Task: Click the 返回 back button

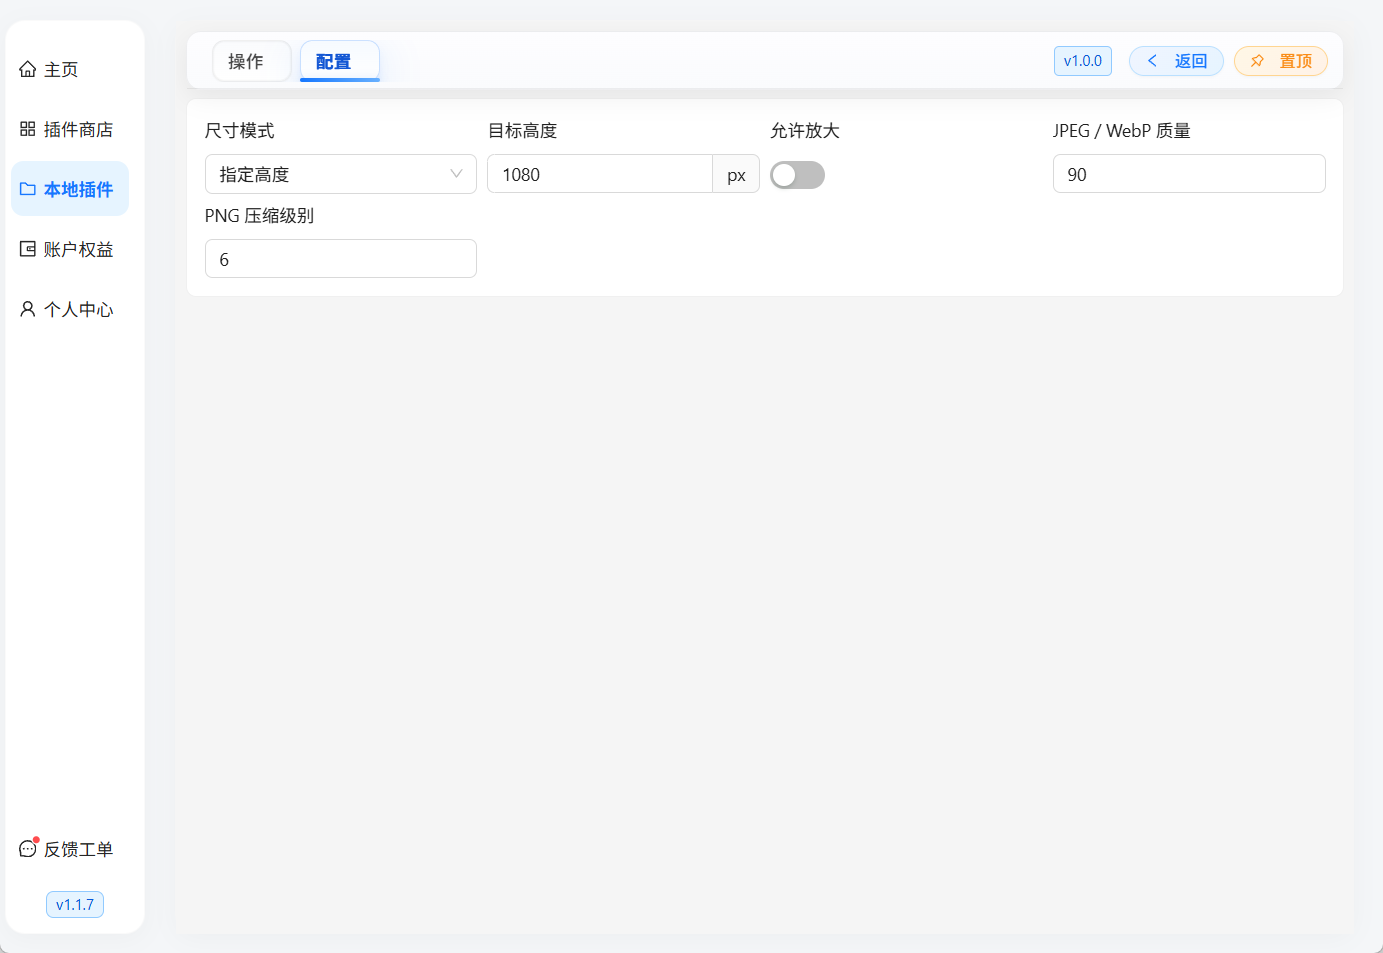Action: [x=1176, y=61]
